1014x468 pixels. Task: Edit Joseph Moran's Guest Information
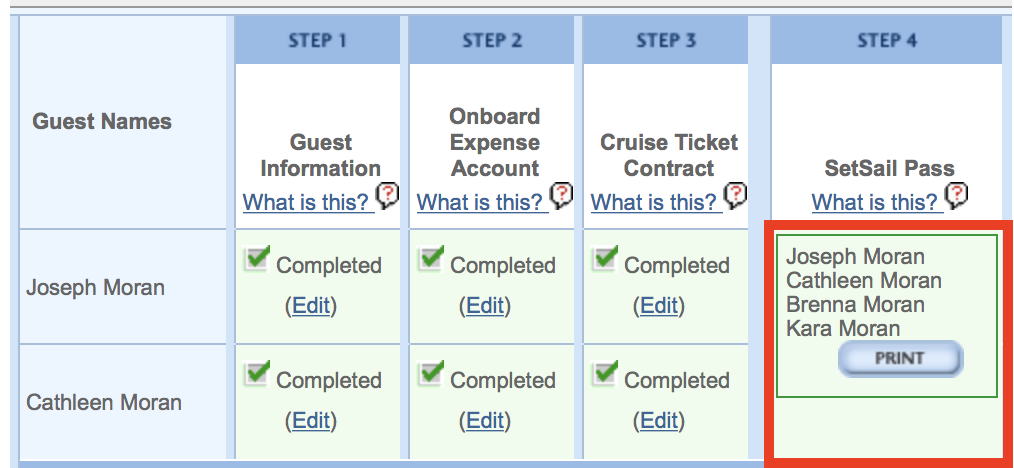311,305
